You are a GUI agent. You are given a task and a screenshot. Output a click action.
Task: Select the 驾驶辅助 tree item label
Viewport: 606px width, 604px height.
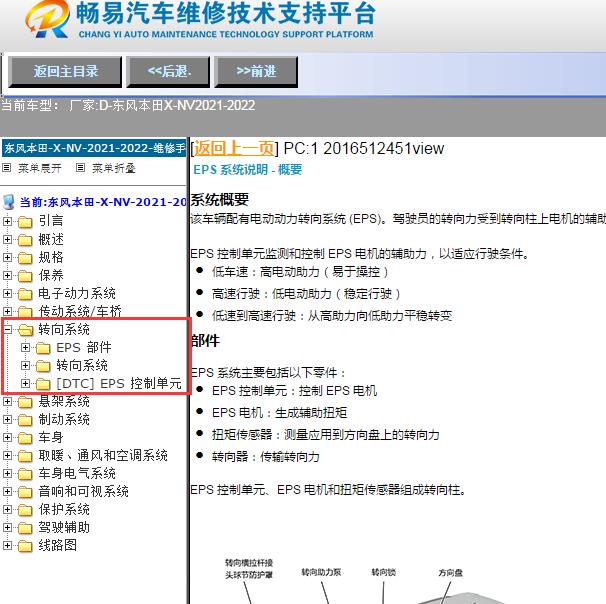point(64,527)
